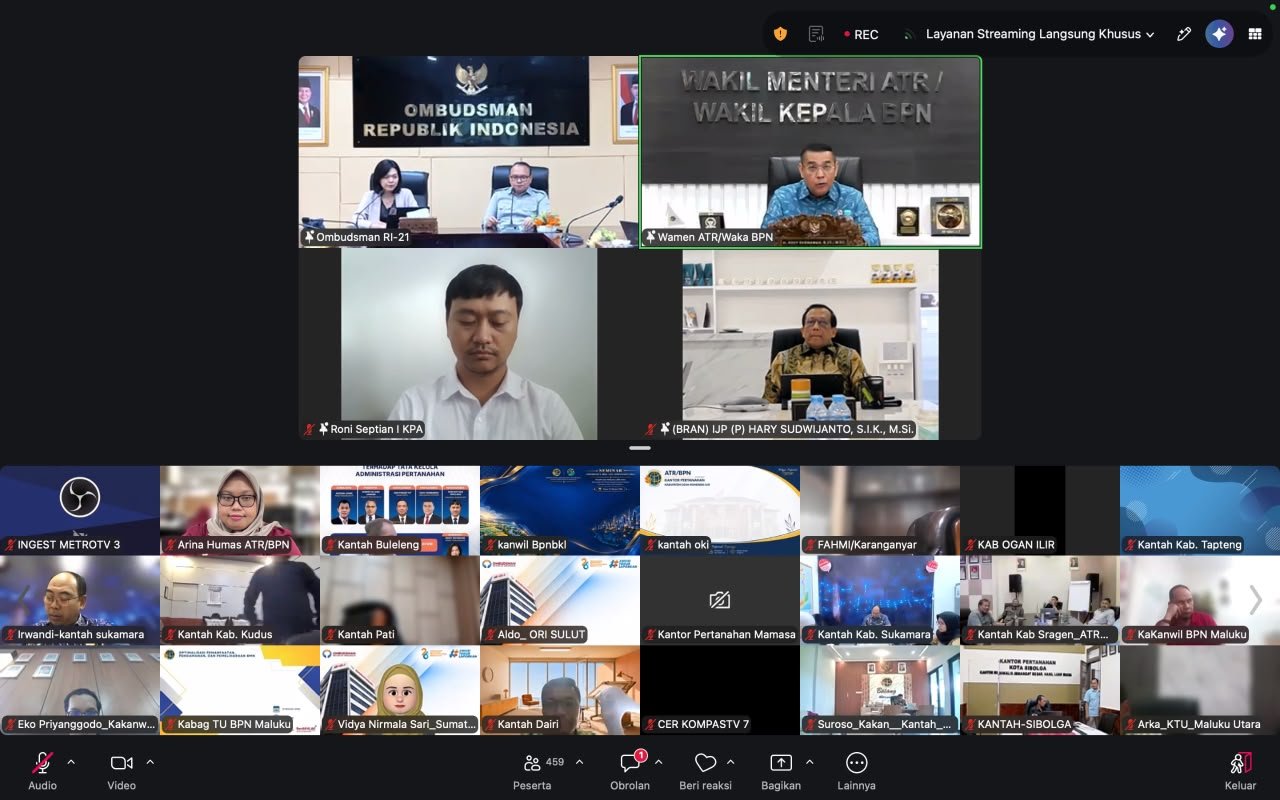This screenshot has height=800, width=1280.
Task: Click KaKanwil BPN Maluku thumbnail
Action: pos(1200,600)
